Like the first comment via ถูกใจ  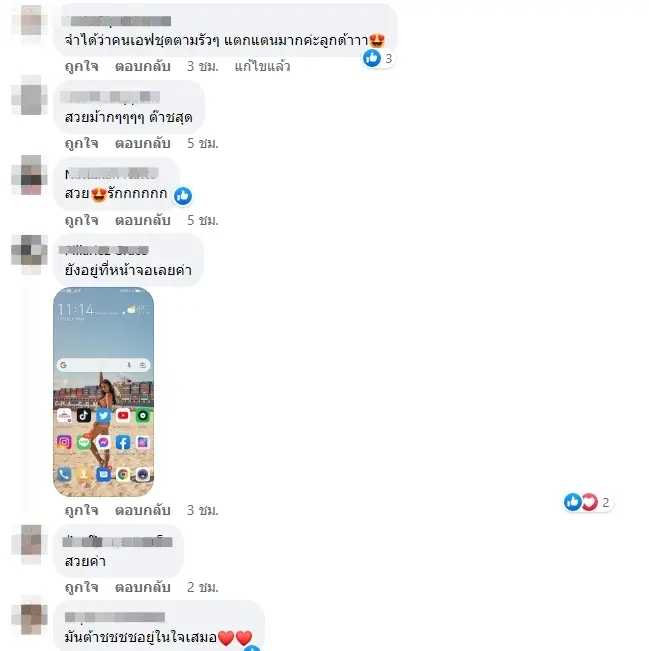(81, 66)
